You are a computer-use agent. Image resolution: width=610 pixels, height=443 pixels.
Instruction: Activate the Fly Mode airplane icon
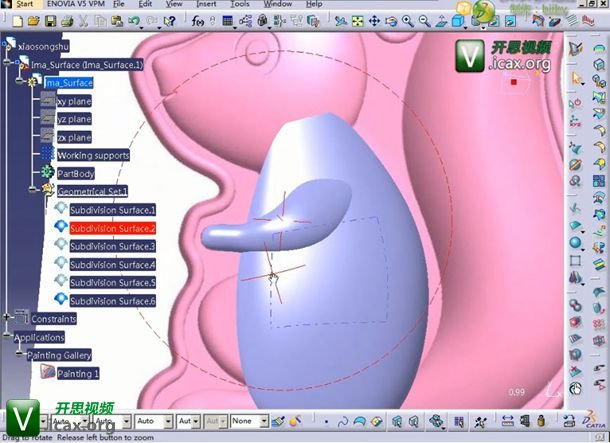[x=340, y=21]
